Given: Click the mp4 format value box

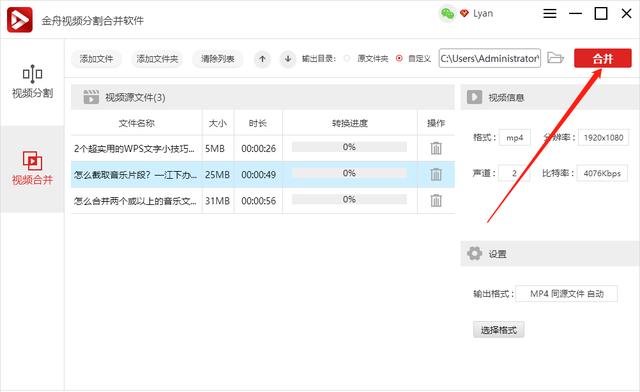Looking at the screenshot, I should (x=515, y=138).
